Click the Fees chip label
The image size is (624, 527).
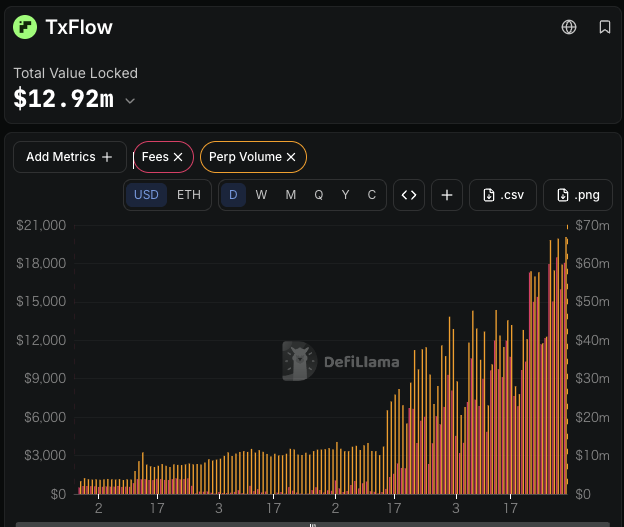pyautogui.click(x=155, y=157)
